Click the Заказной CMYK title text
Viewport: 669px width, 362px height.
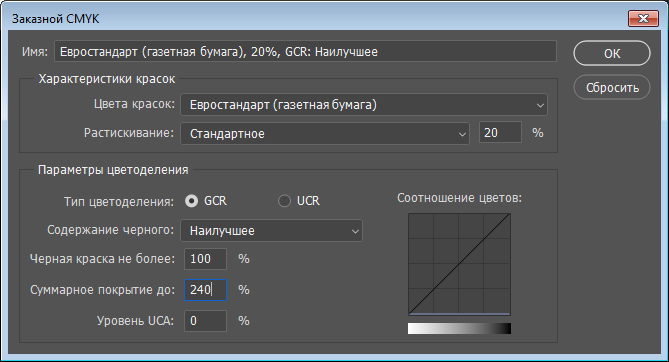[55, 19]
